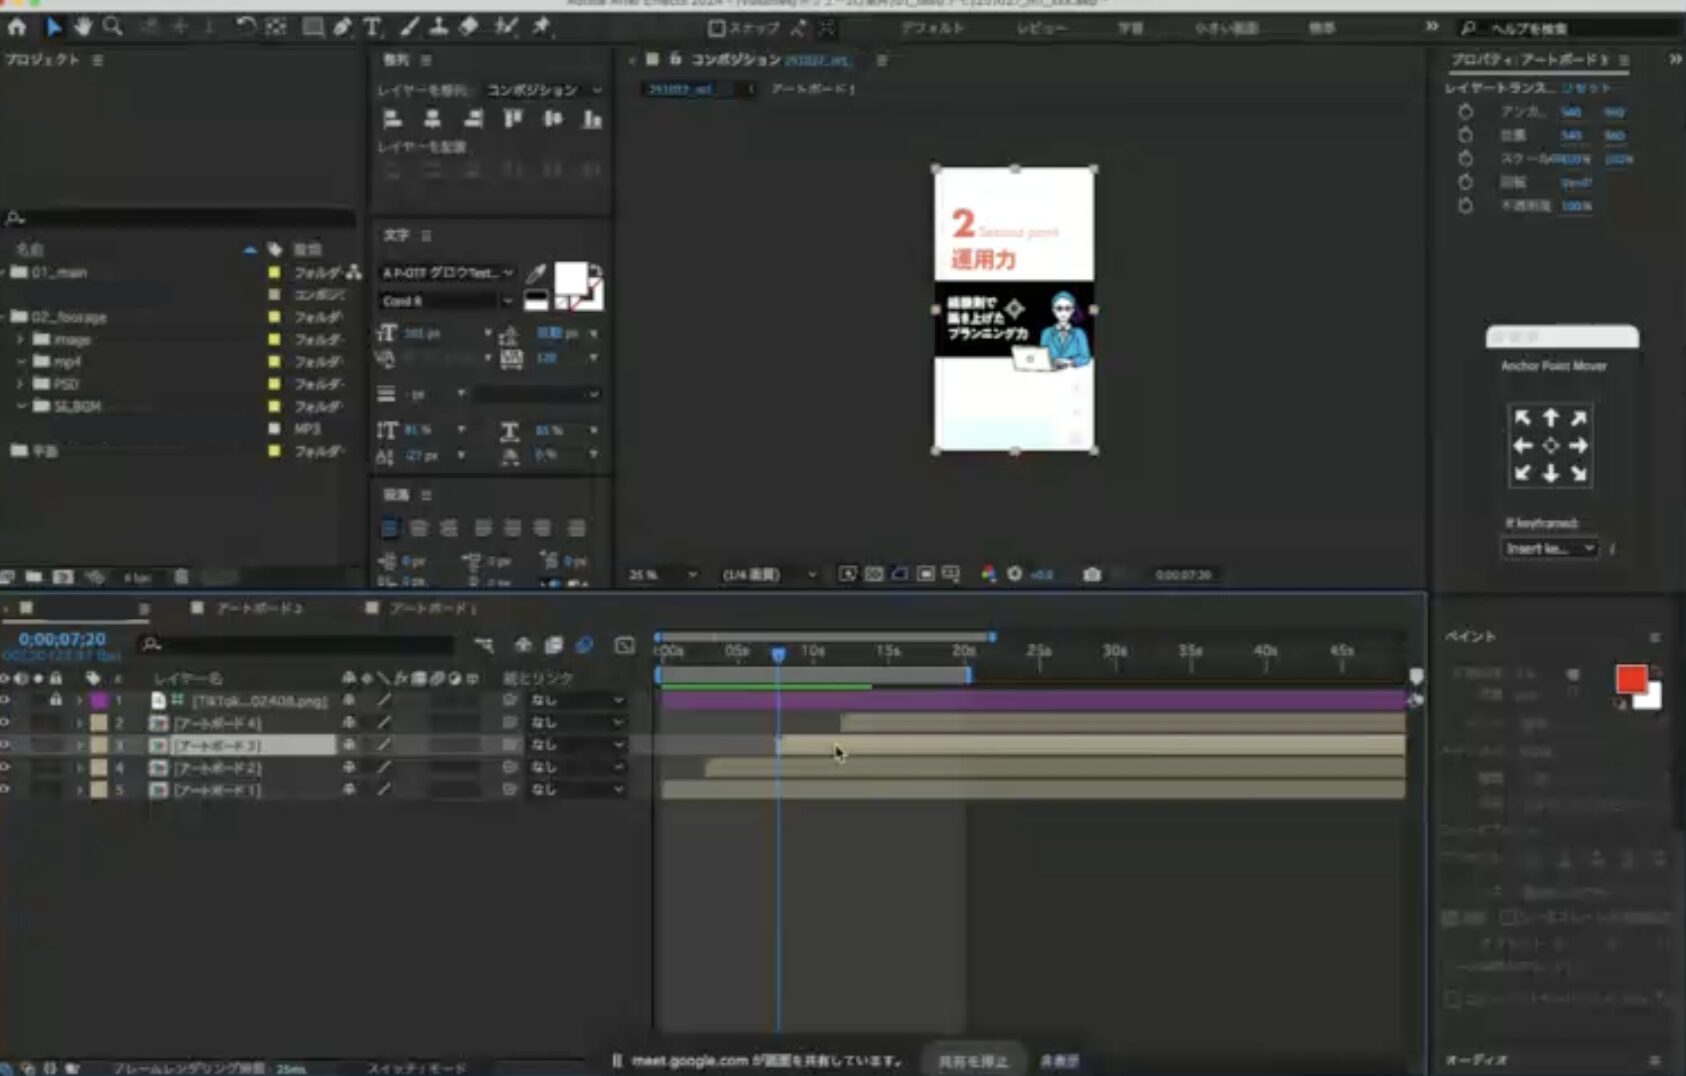Select the Horizontal Type tool
The image size is (1686, 1076).
pyautogui.click(x=373, y=27)
